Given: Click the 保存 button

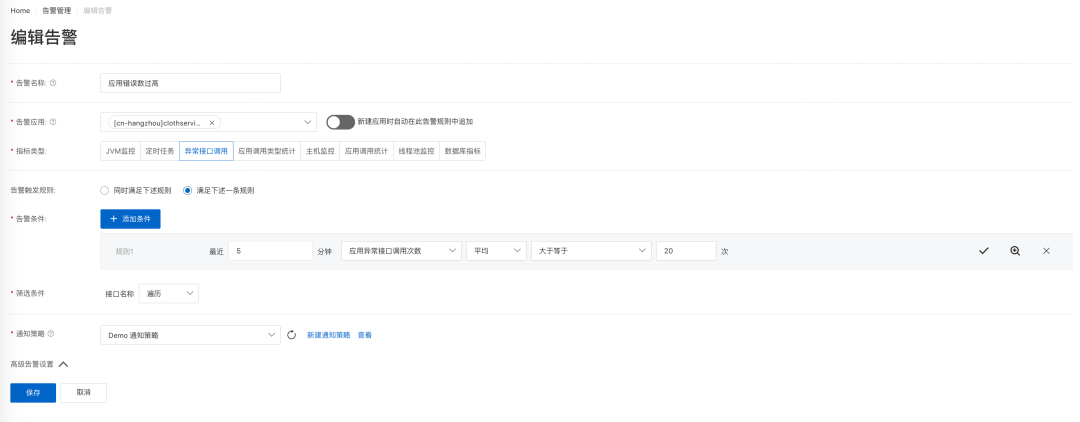Looking at the screenshot, I should tap(33, 392).
